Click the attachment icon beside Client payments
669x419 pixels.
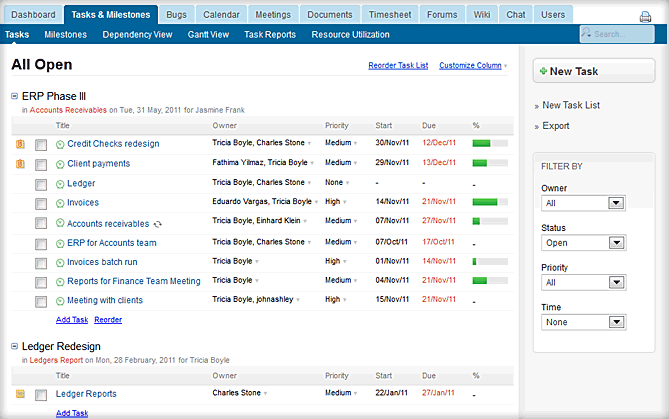click(20, 164)
